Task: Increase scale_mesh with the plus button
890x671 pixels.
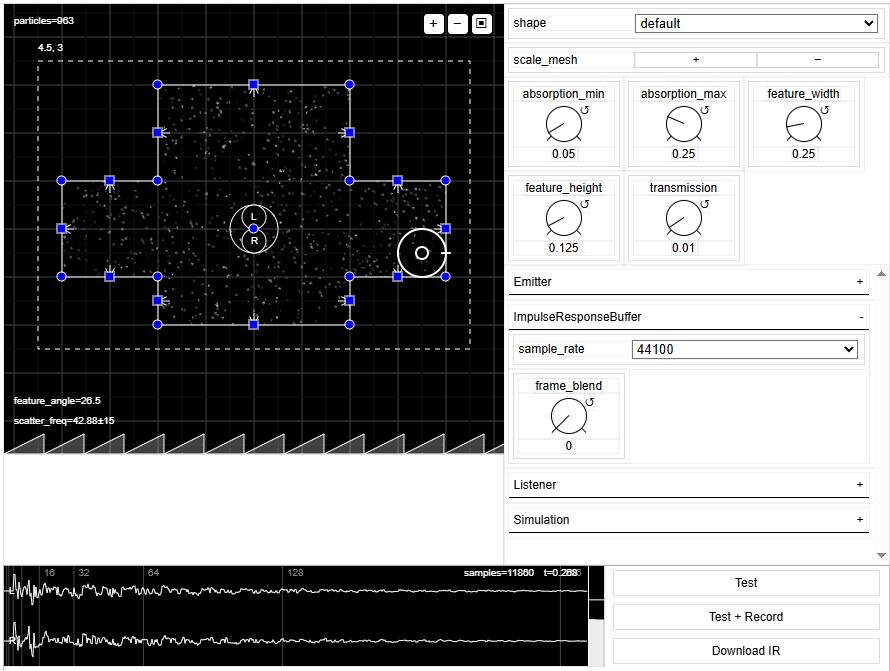Action: [x=695, y=60]
